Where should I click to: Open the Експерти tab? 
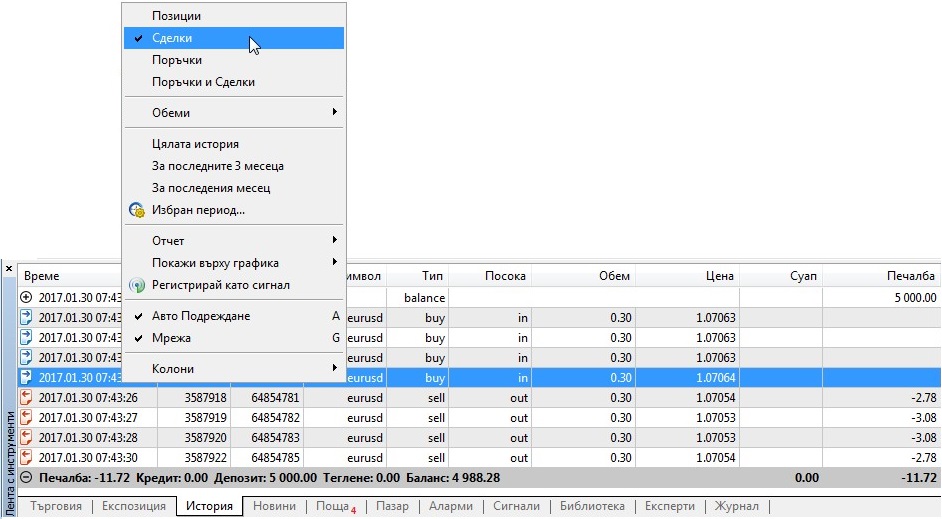pyautogui.click(x=669, y=506)
